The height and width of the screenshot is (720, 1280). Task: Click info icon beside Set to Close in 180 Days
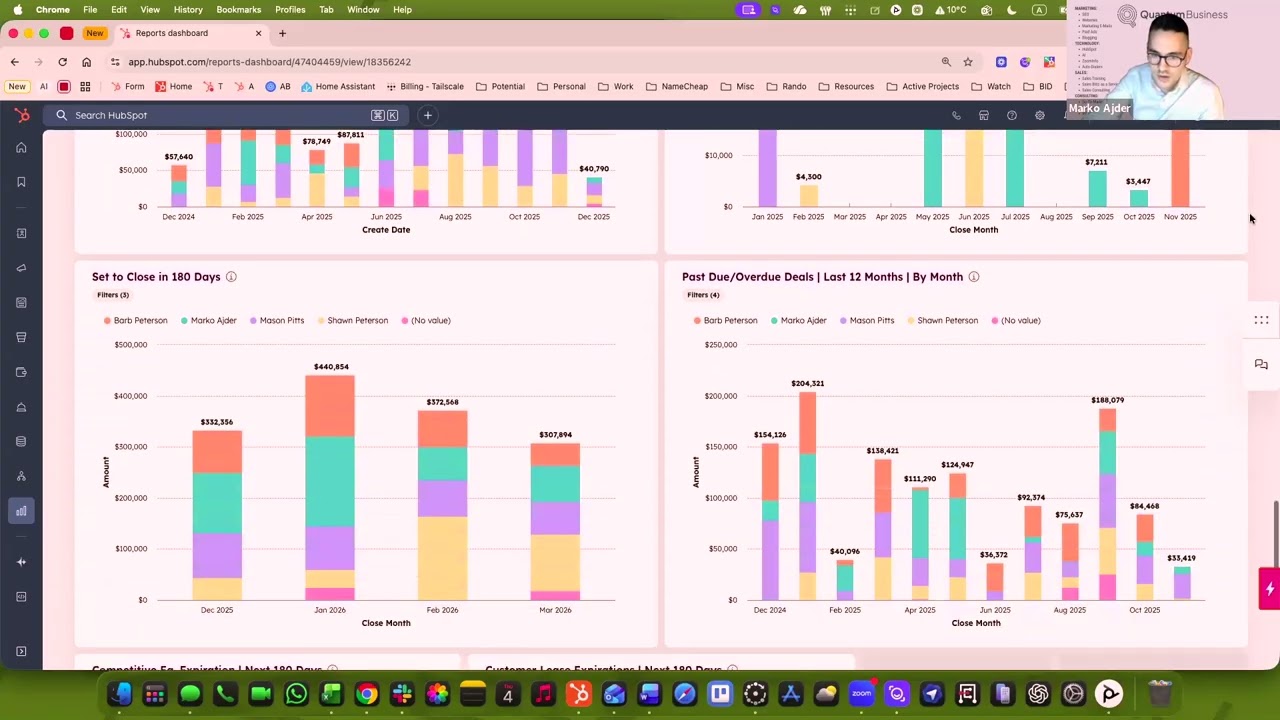[x=231, y=277]
